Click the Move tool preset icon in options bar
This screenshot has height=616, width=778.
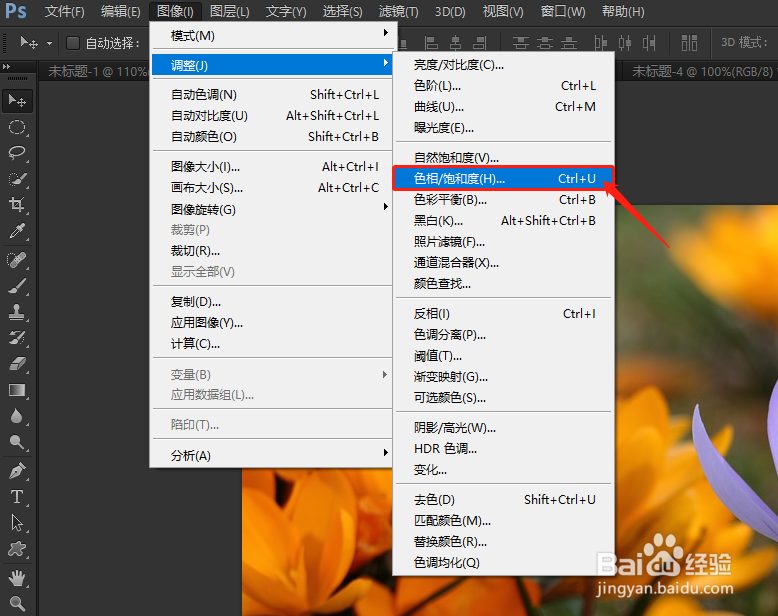click(29, 43)
